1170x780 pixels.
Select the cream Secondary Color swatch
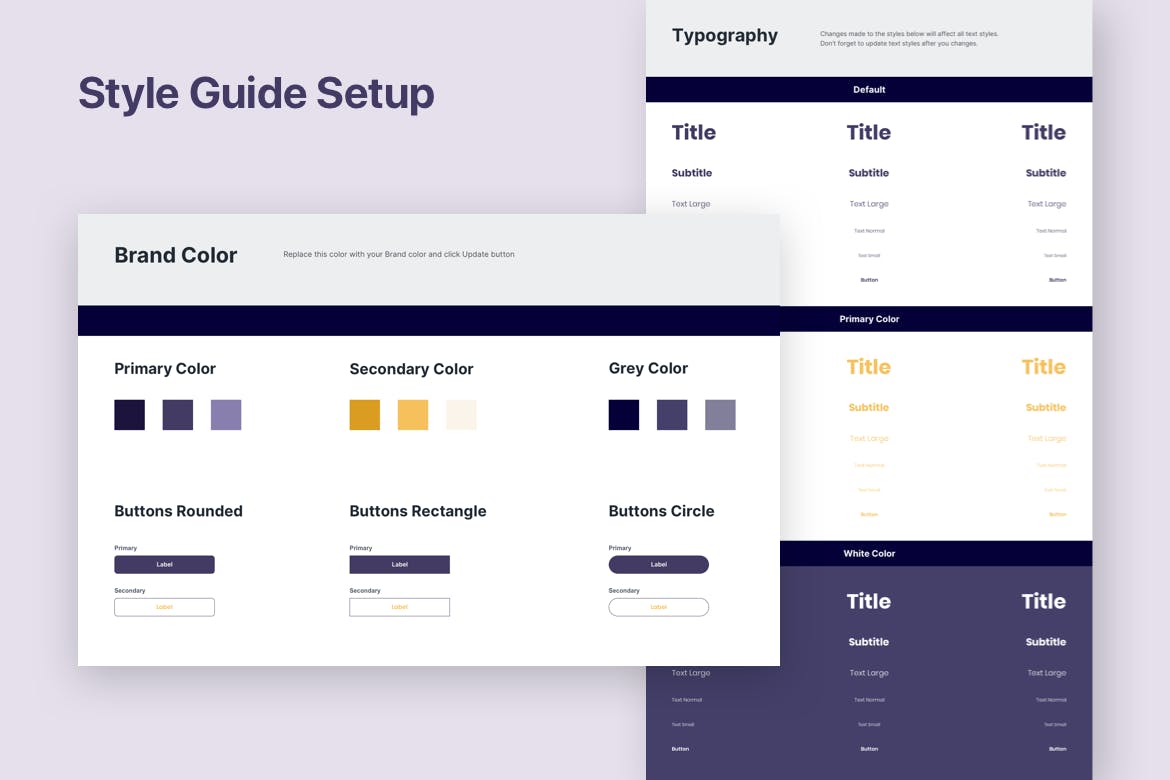[461, 415]
